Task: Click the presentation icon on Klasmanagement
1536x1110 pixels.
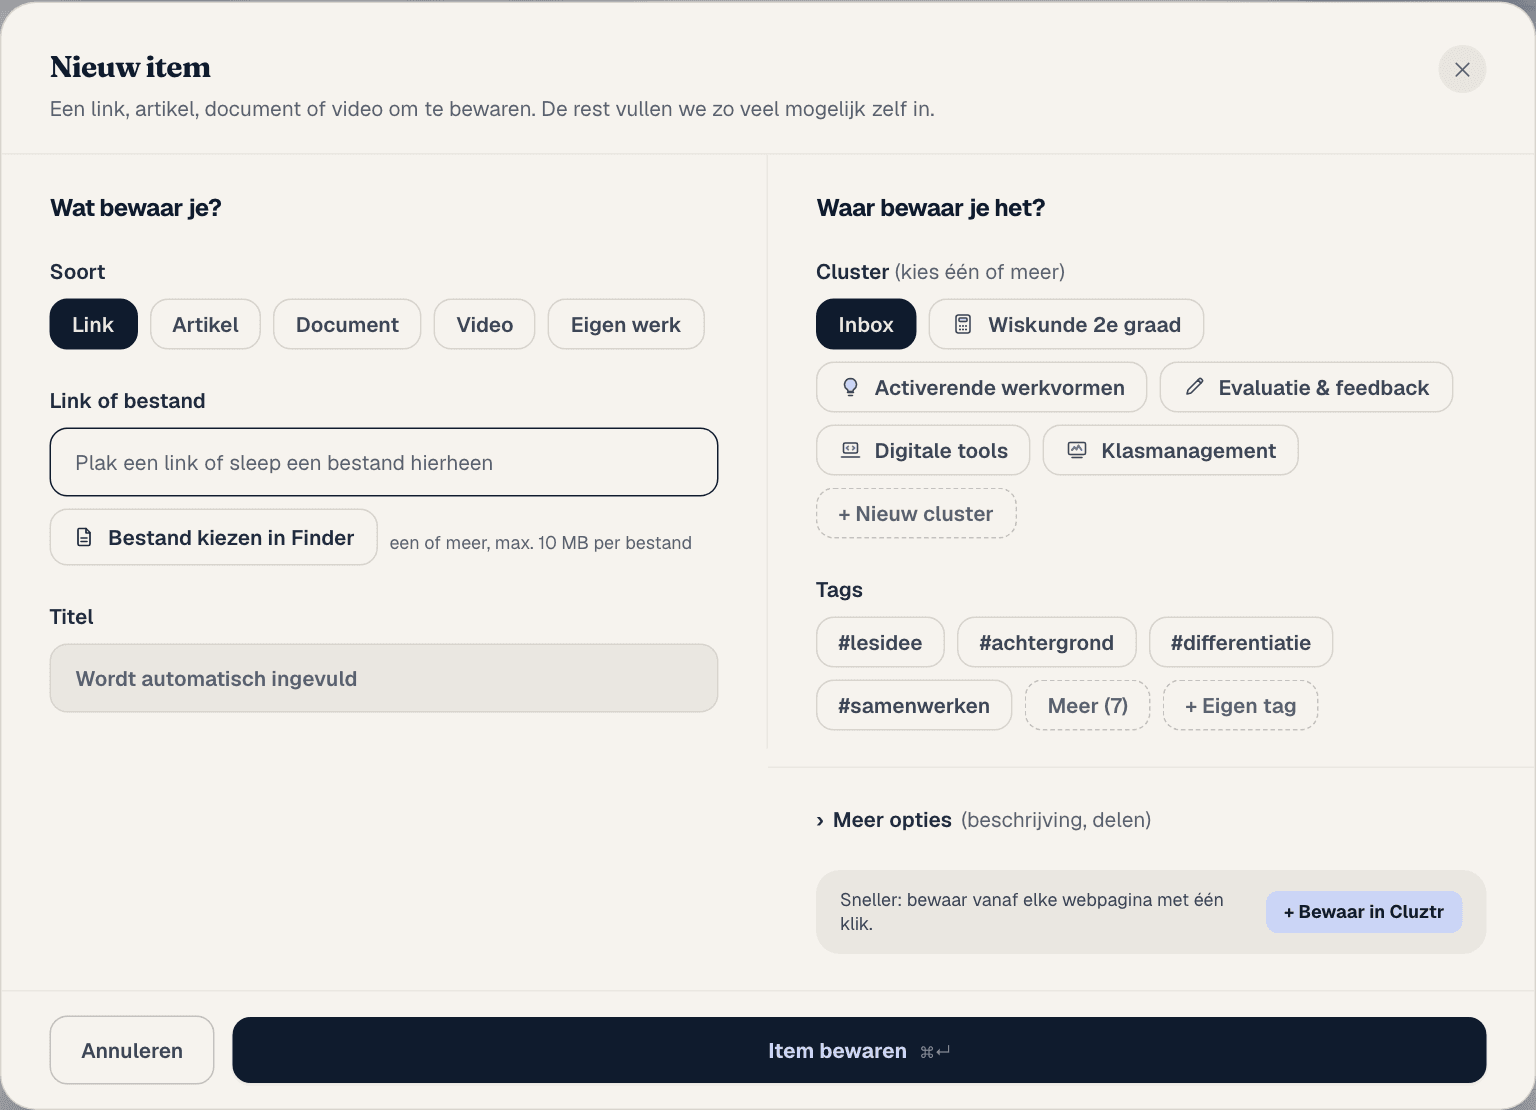Action: click(x=1077, y=450)
